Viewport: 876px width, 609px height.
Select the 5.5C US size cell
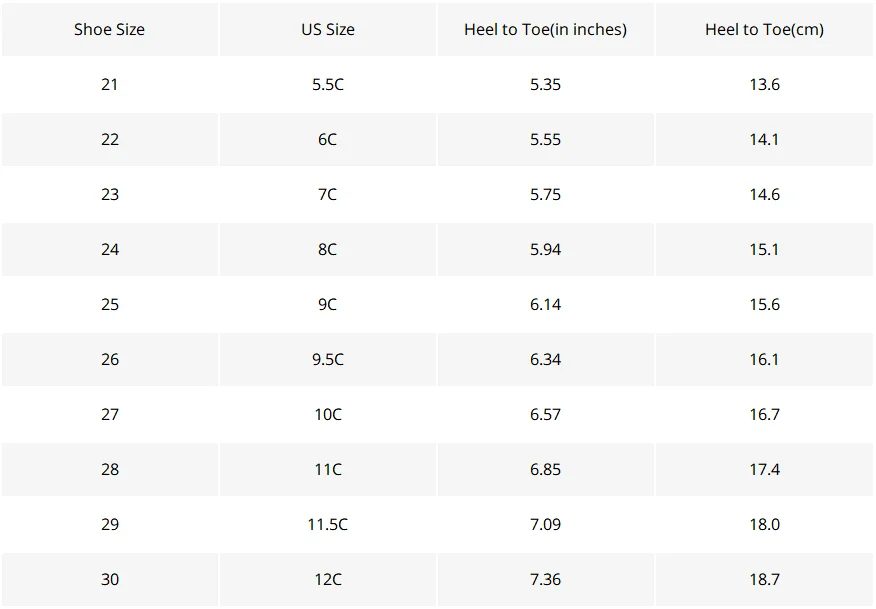(328, 84)
